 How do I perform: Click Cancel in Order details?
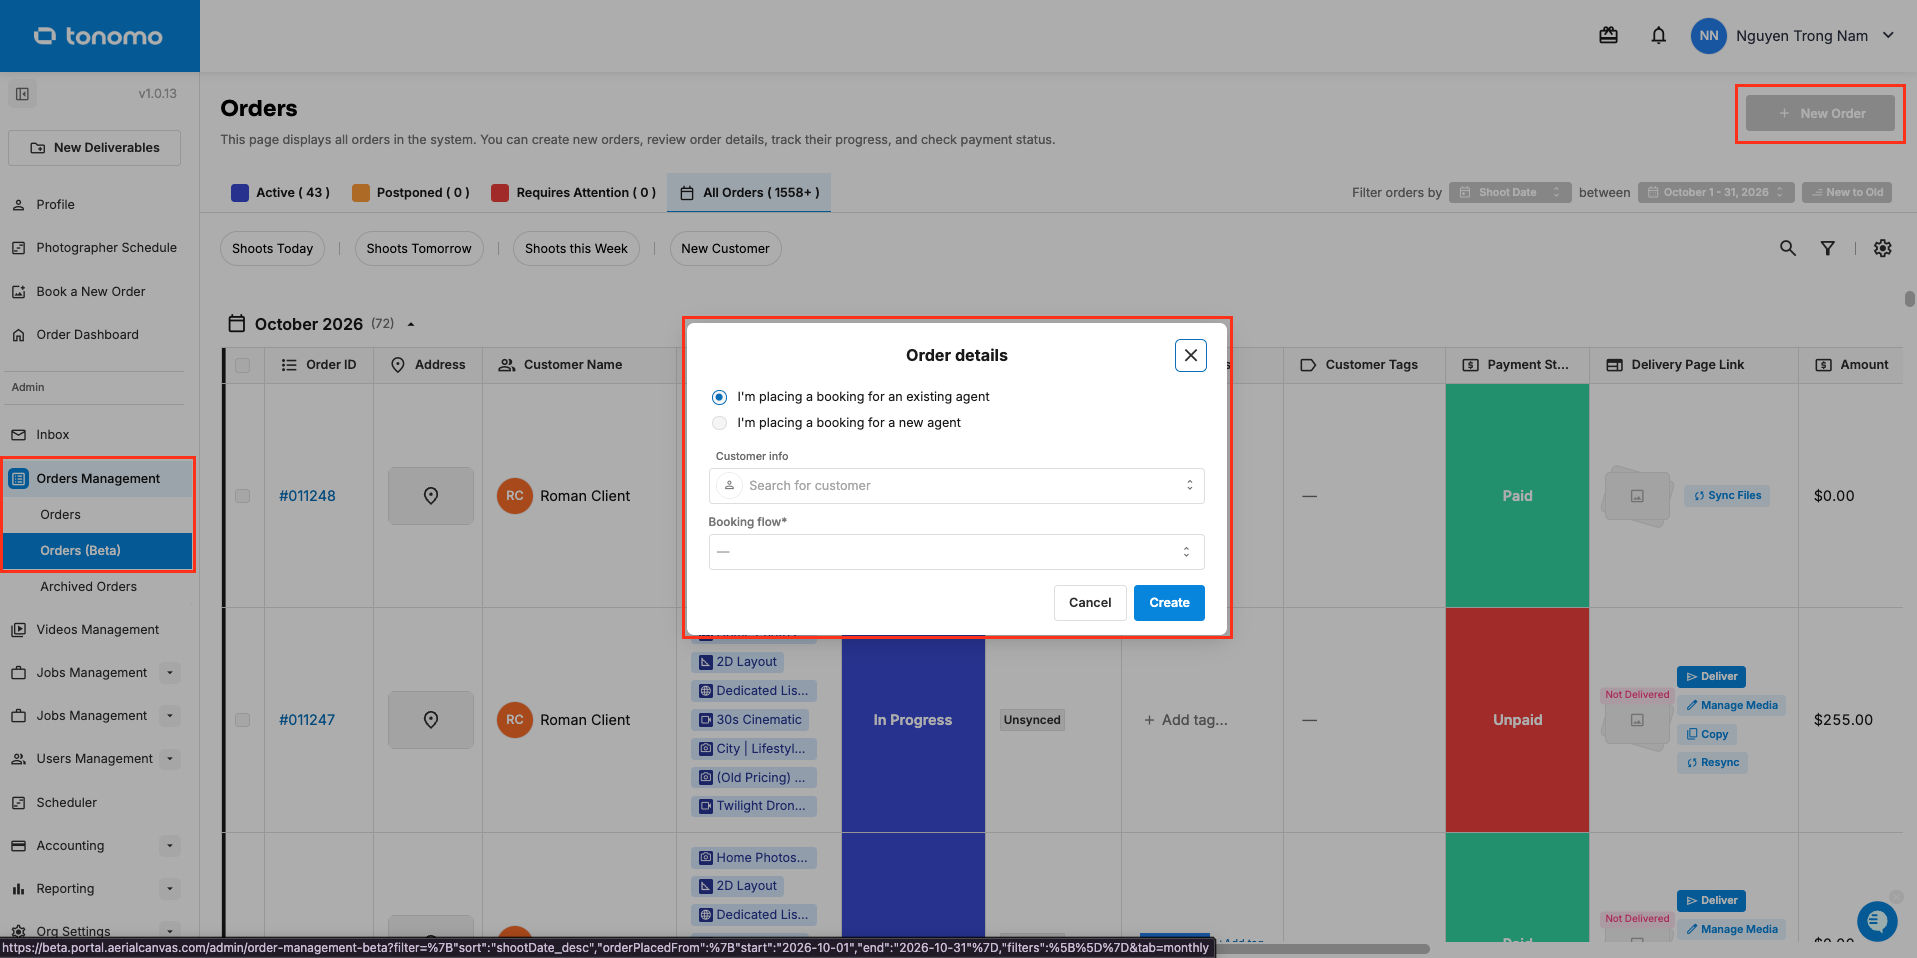[x=1090, y=603]
